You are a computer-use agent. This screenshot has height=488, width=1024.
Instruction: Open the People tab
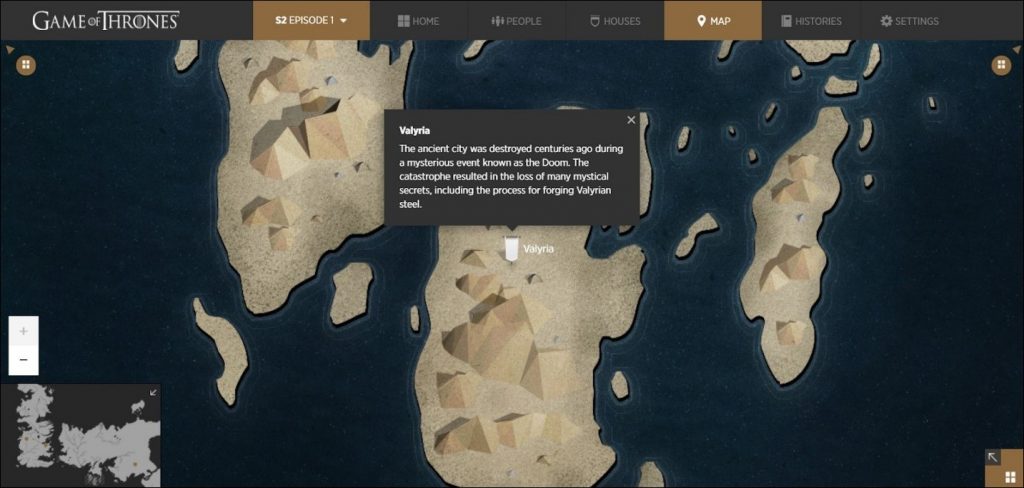[x=516, y=21]
